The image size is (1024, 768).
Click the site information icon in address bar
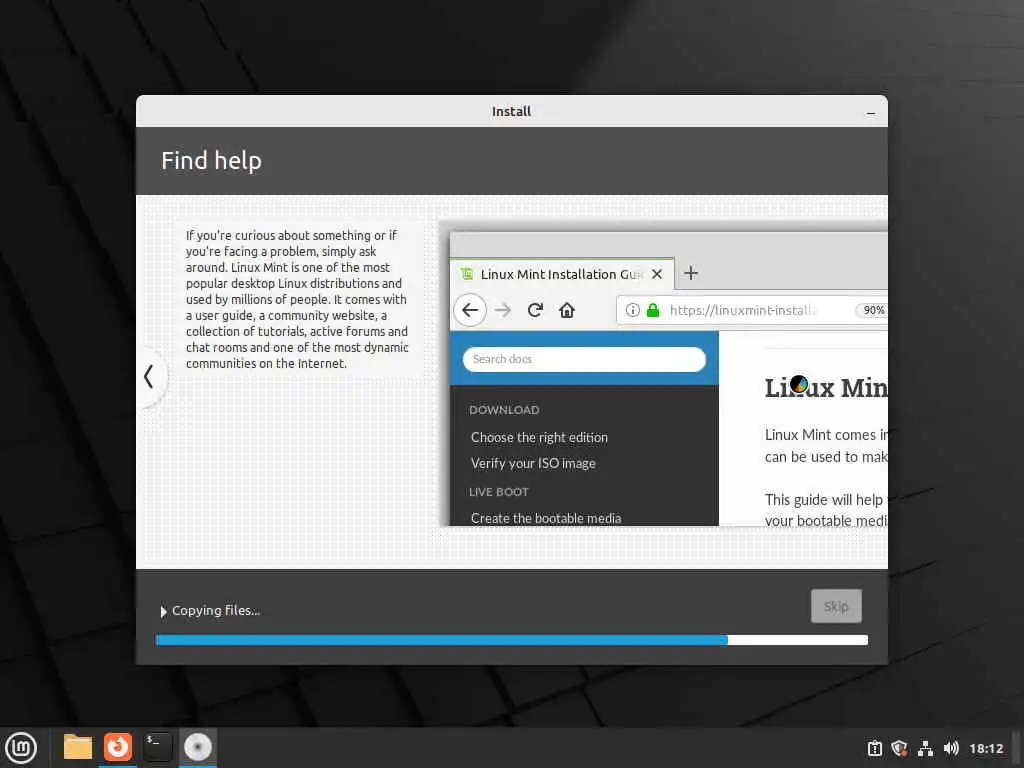pyautogui.click(x=632, y=310)
